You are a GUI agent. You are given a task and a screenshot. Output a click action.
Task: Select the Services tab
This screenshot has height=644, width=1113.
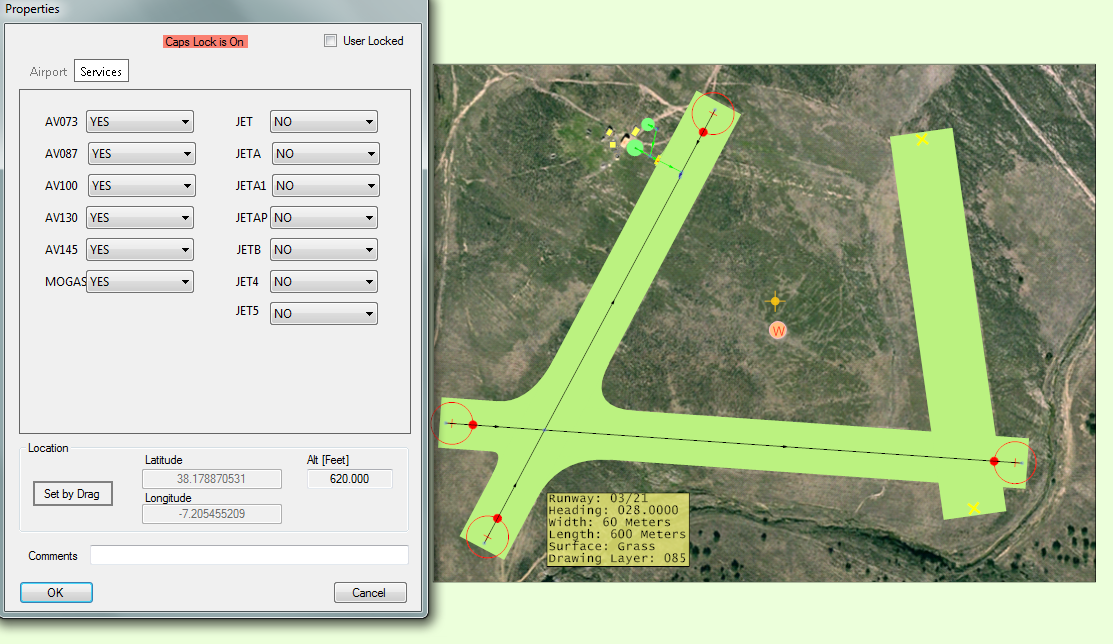point(101,72)
